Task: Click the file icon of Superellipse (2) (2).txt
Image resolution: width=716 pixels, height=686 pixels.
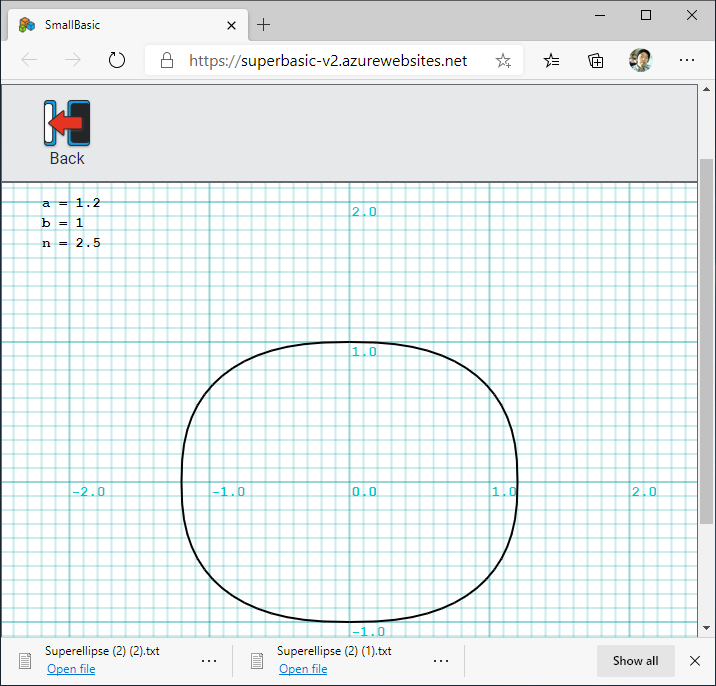Action: tap(25, 661)
